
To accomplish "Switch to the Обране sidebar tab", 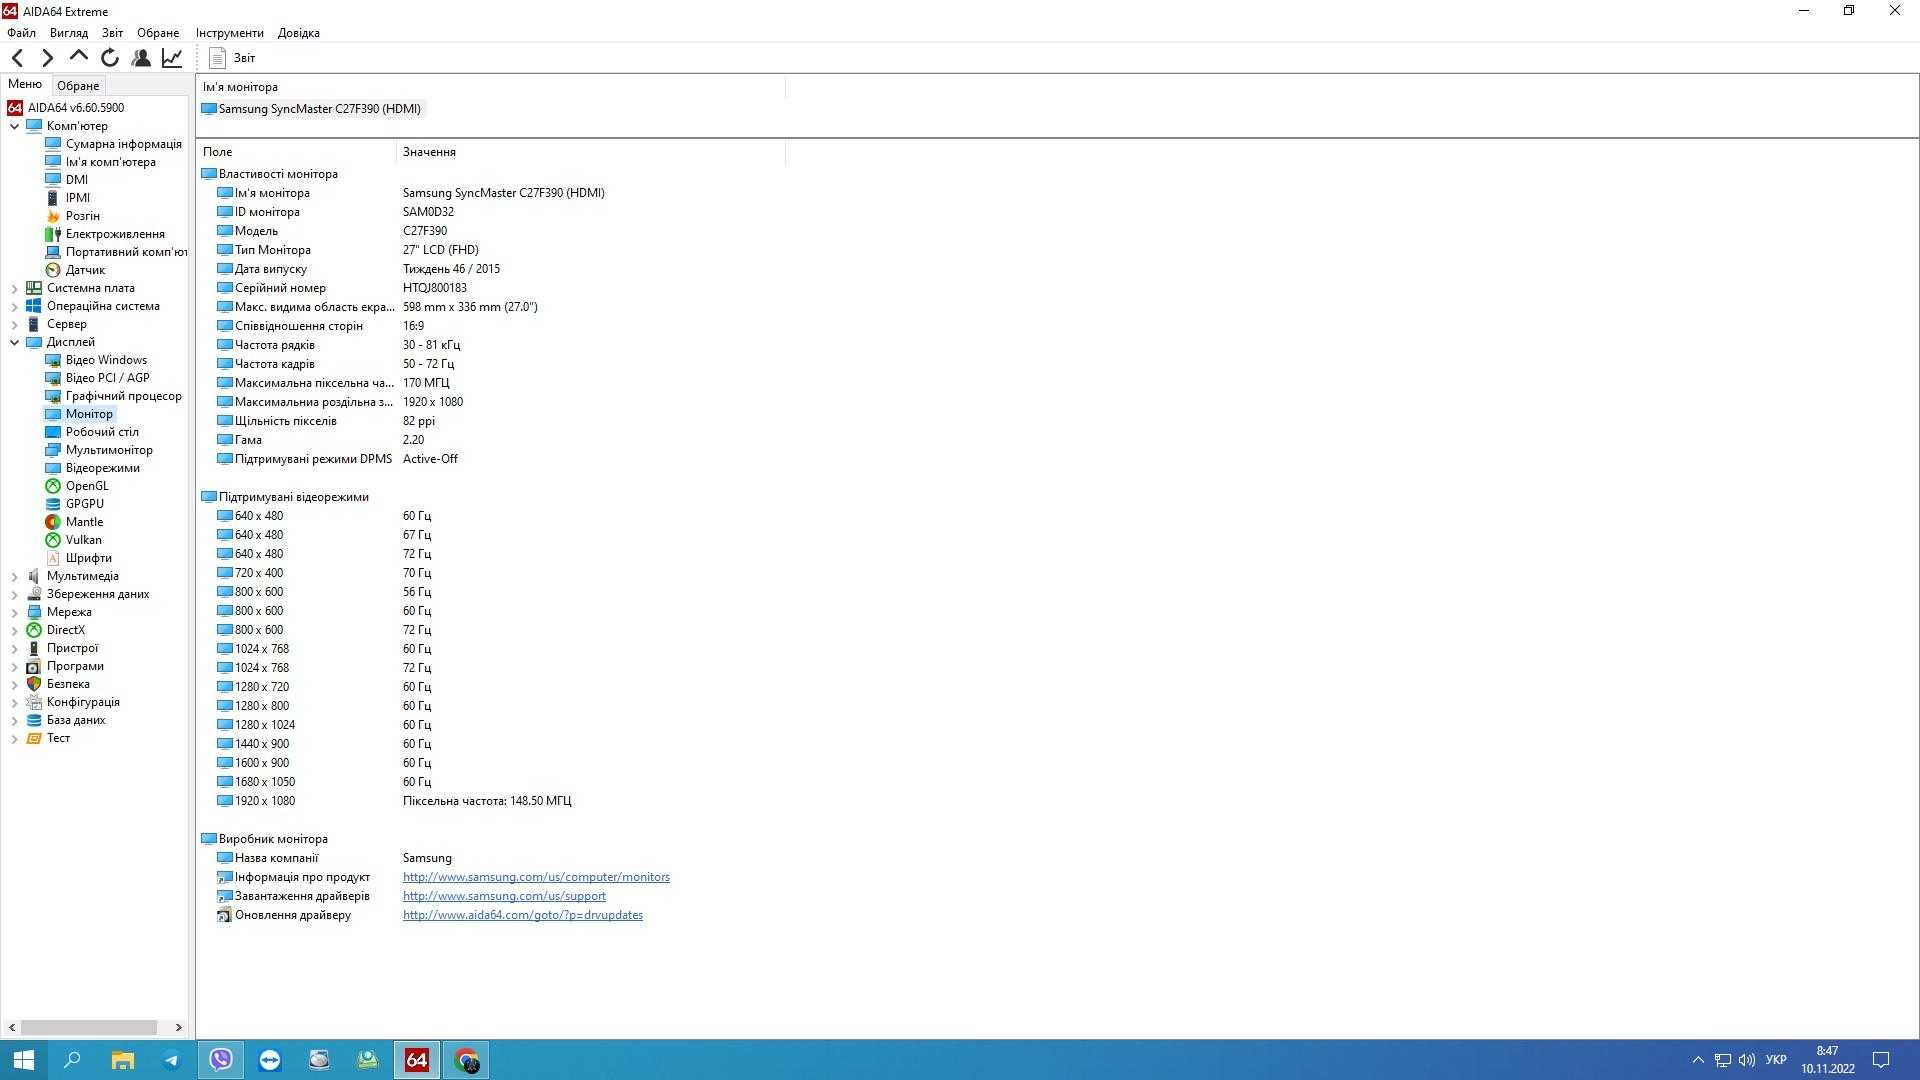I will (x=78, y=86).
